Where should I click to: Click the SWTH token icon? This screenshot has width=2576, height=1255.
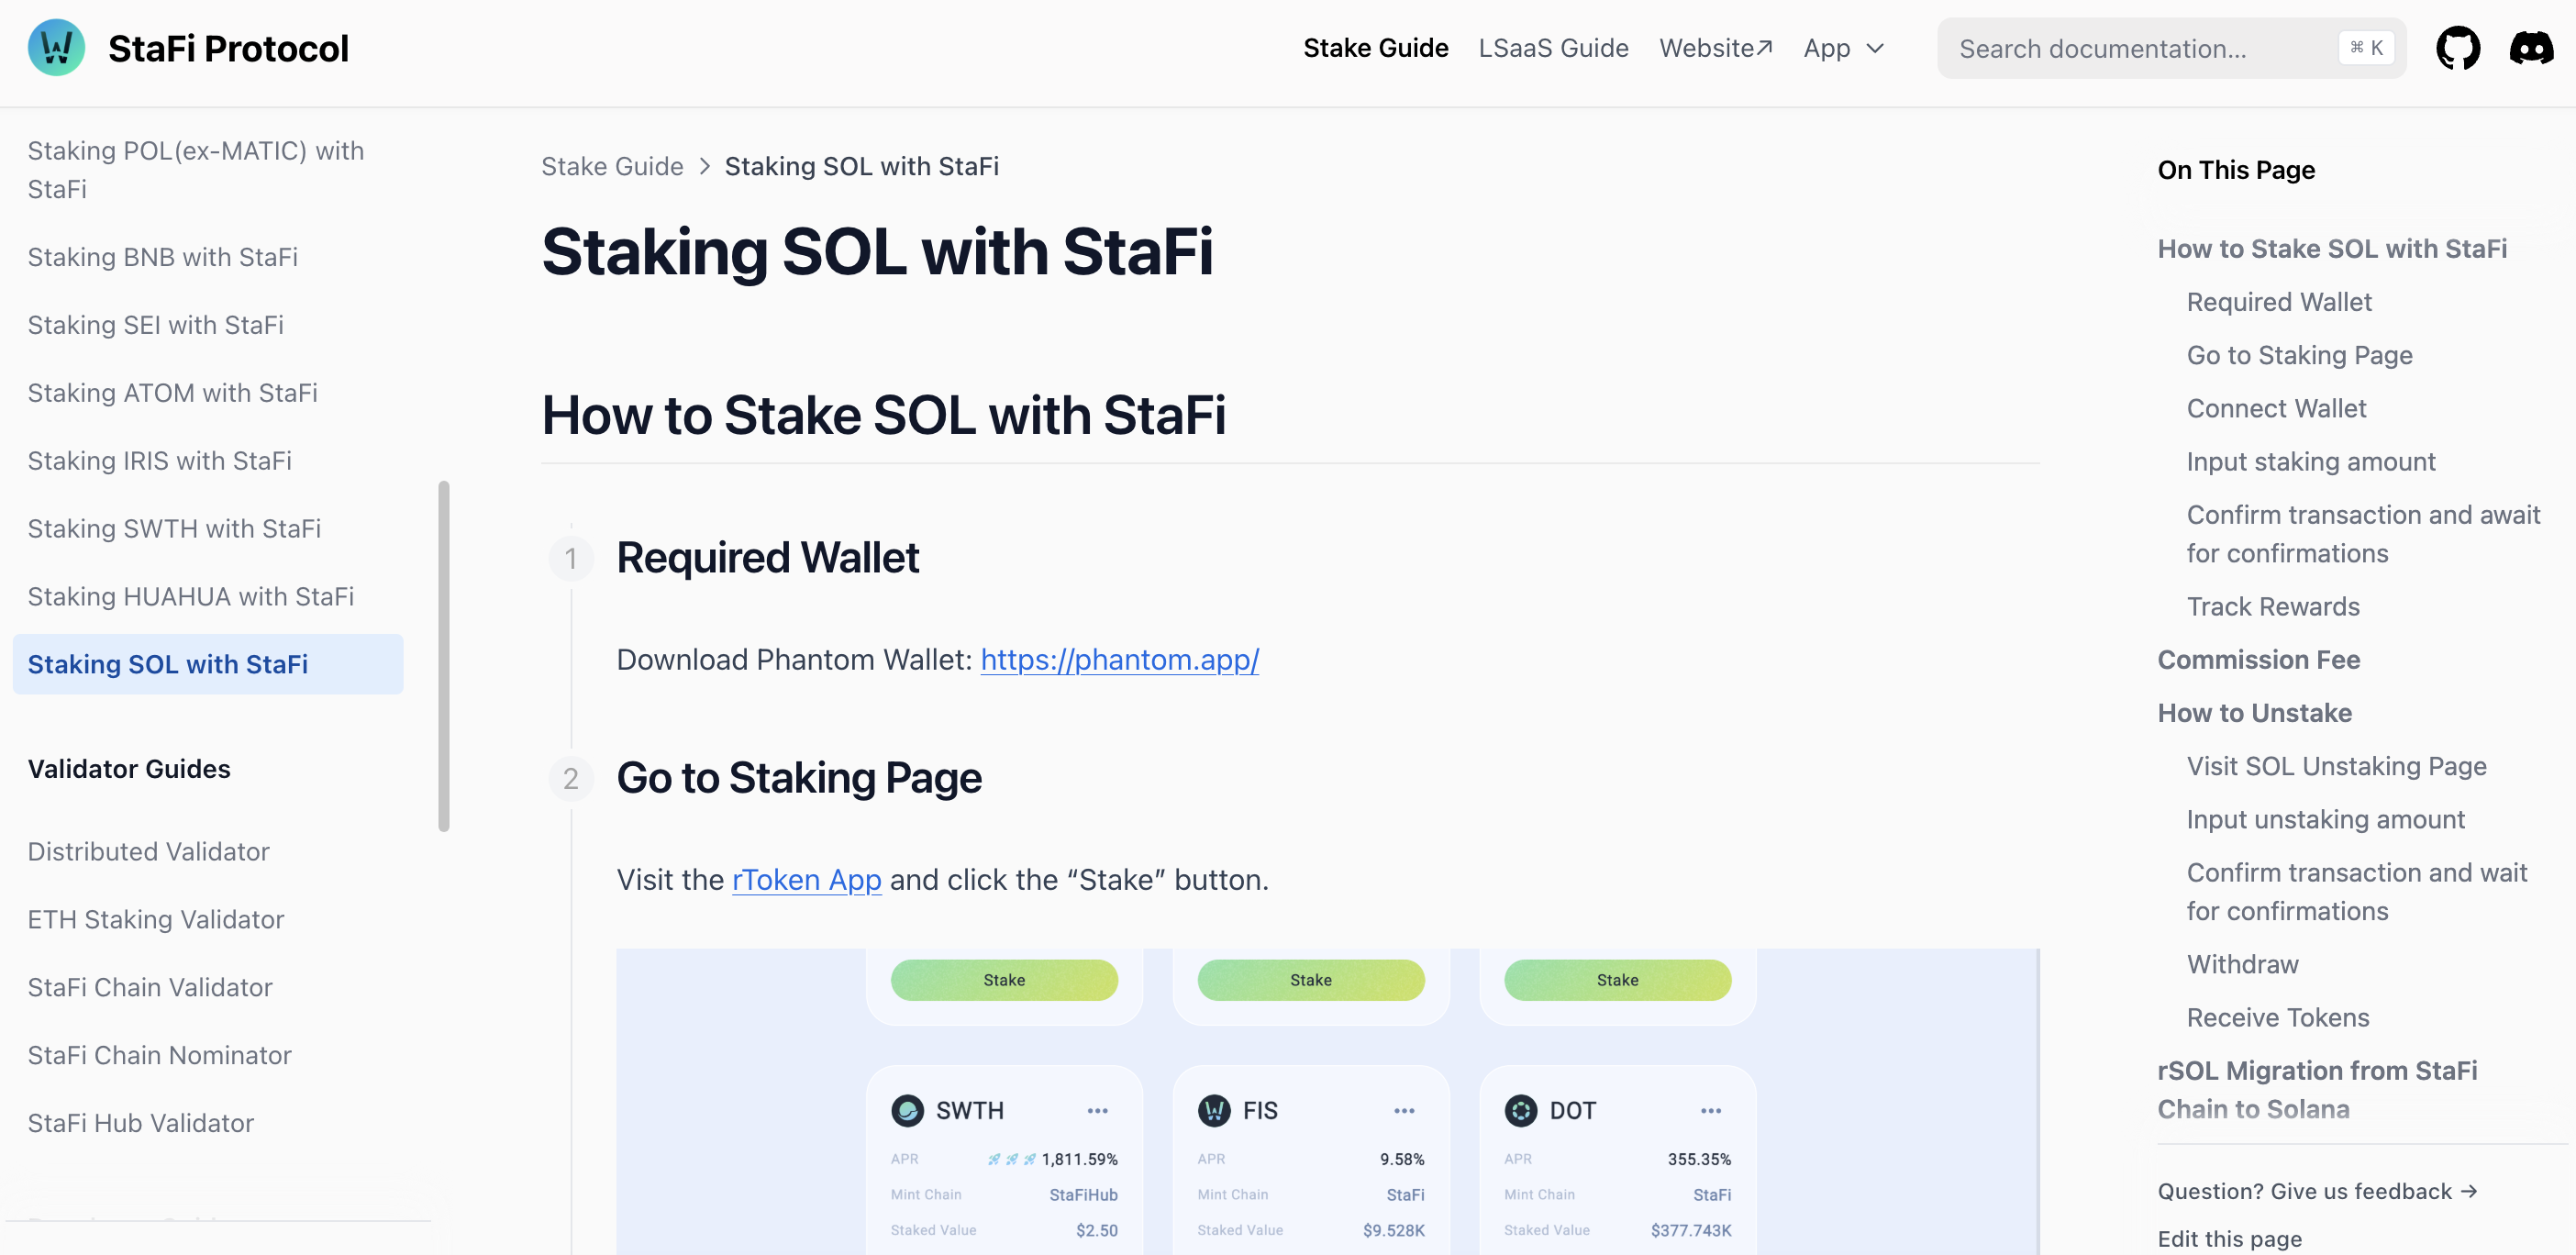pos(908,1109)
